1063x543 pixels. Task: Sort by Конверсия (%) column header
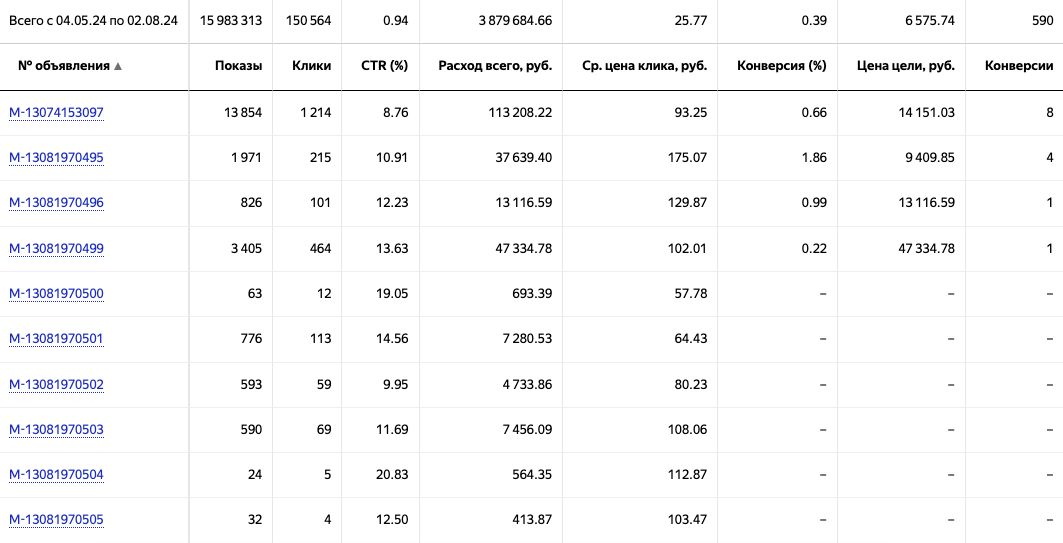tap(781, 66)
